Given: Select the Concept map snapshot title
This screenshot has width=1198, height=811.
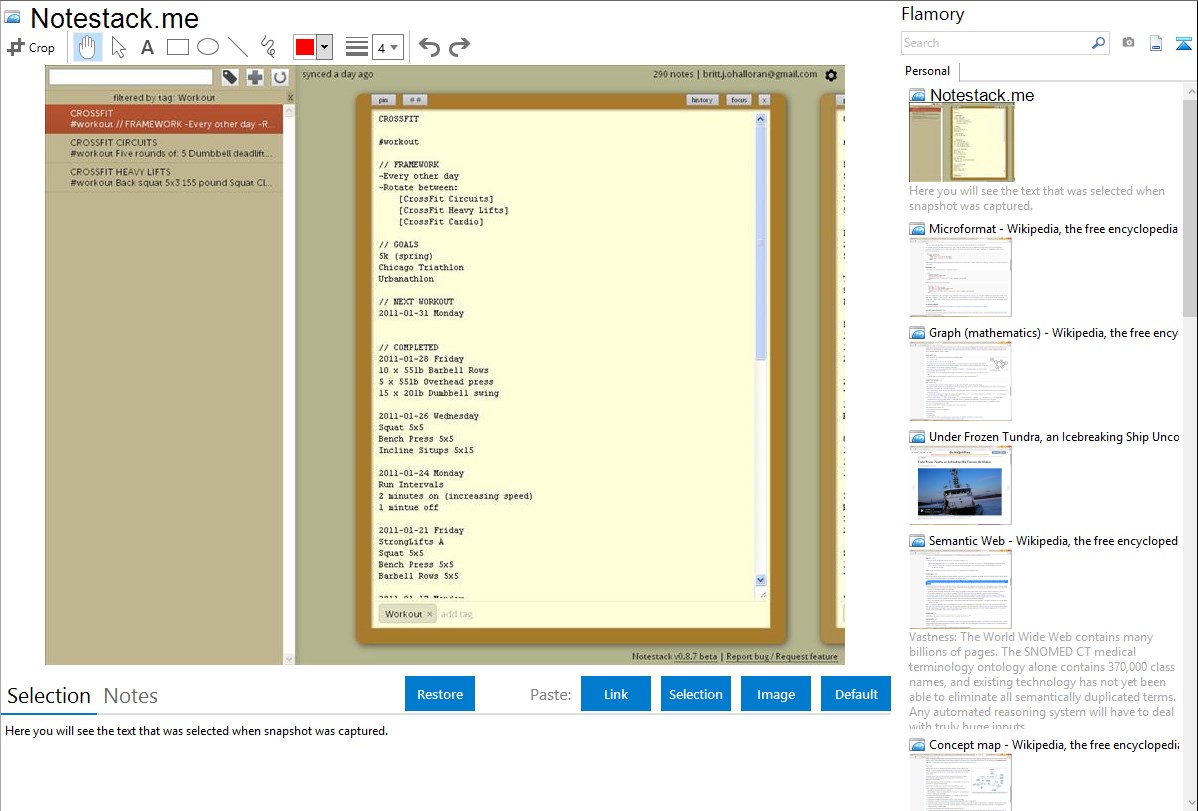Looking at the screenshot, I should (1053, 744).
